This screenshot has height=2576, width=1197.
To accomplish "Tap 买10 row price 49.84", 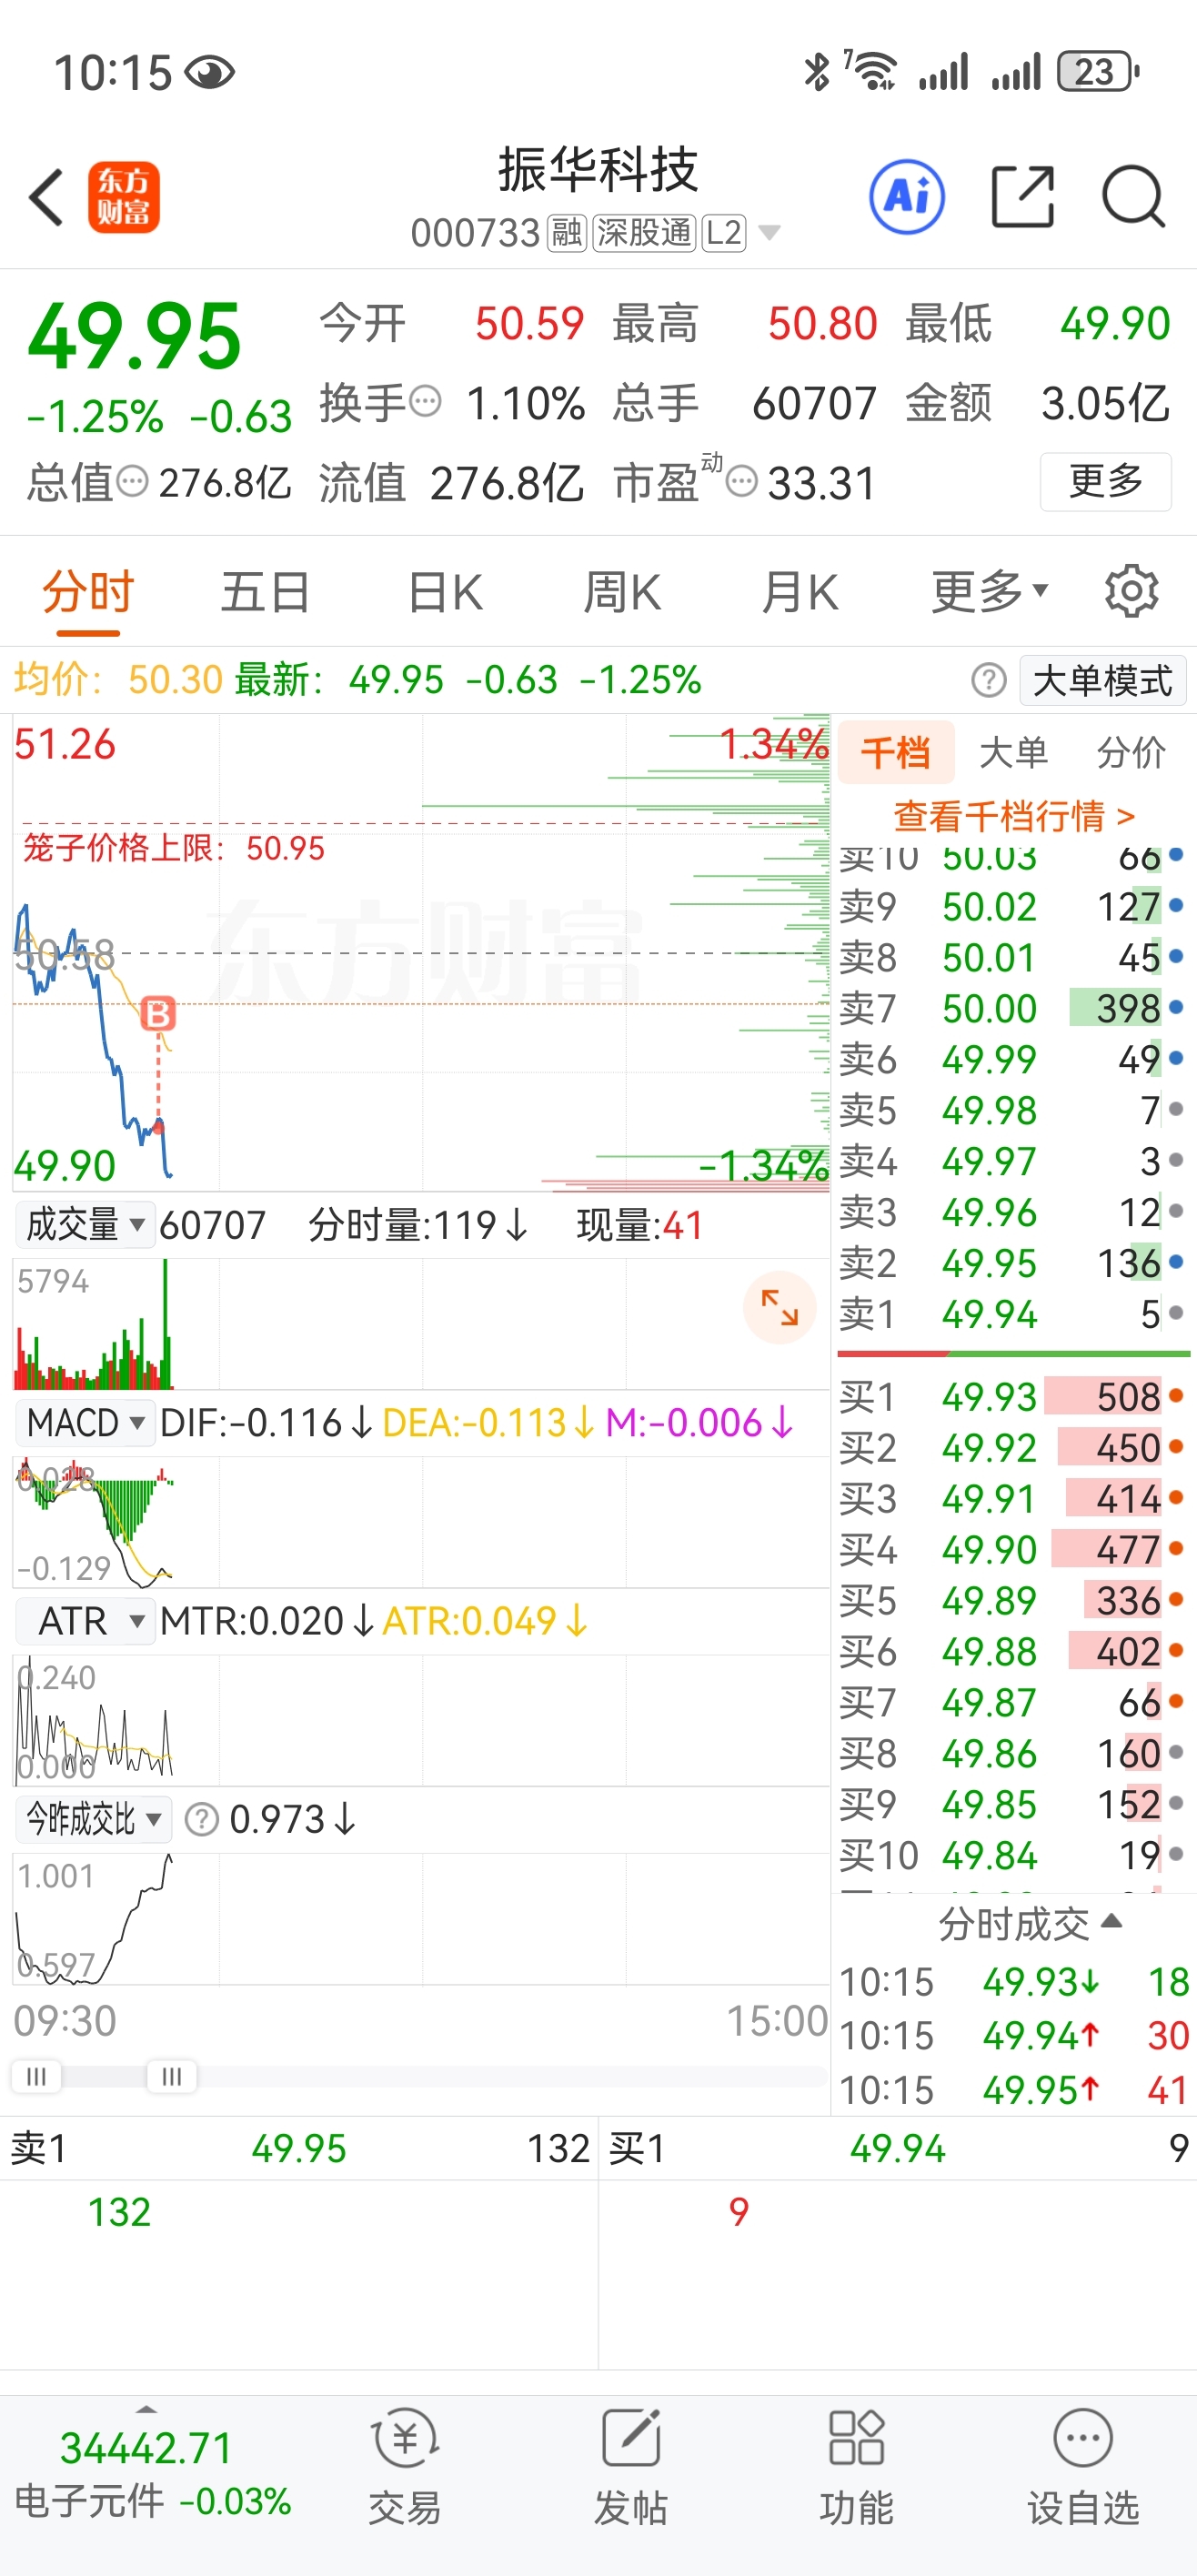I will [989, 1856].
